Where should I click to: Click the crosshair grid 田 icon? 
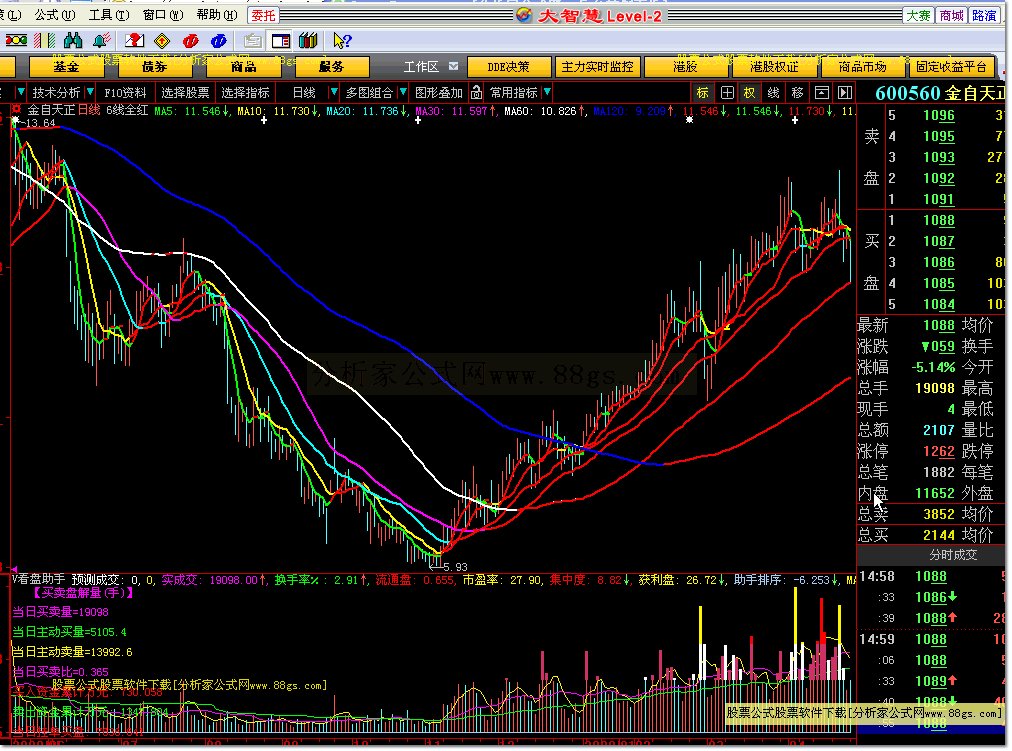727,93
